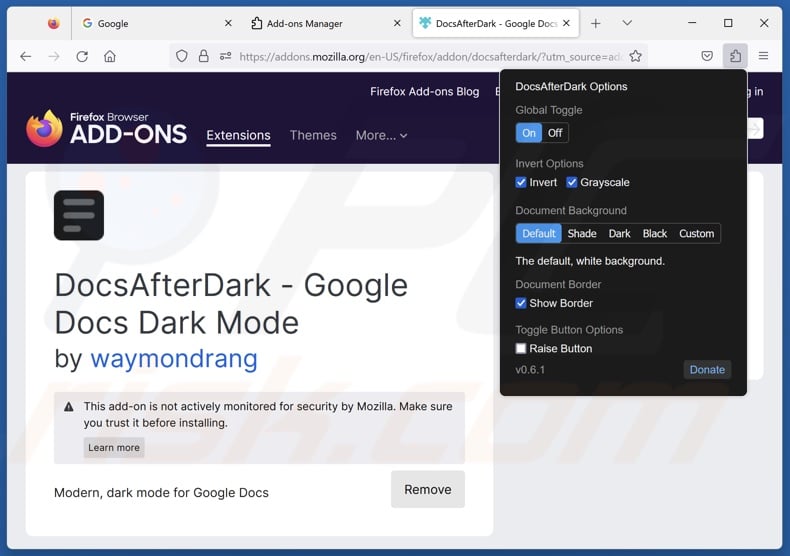Select Shade document background
Screen dimensions: 790x556
(582, 234)
